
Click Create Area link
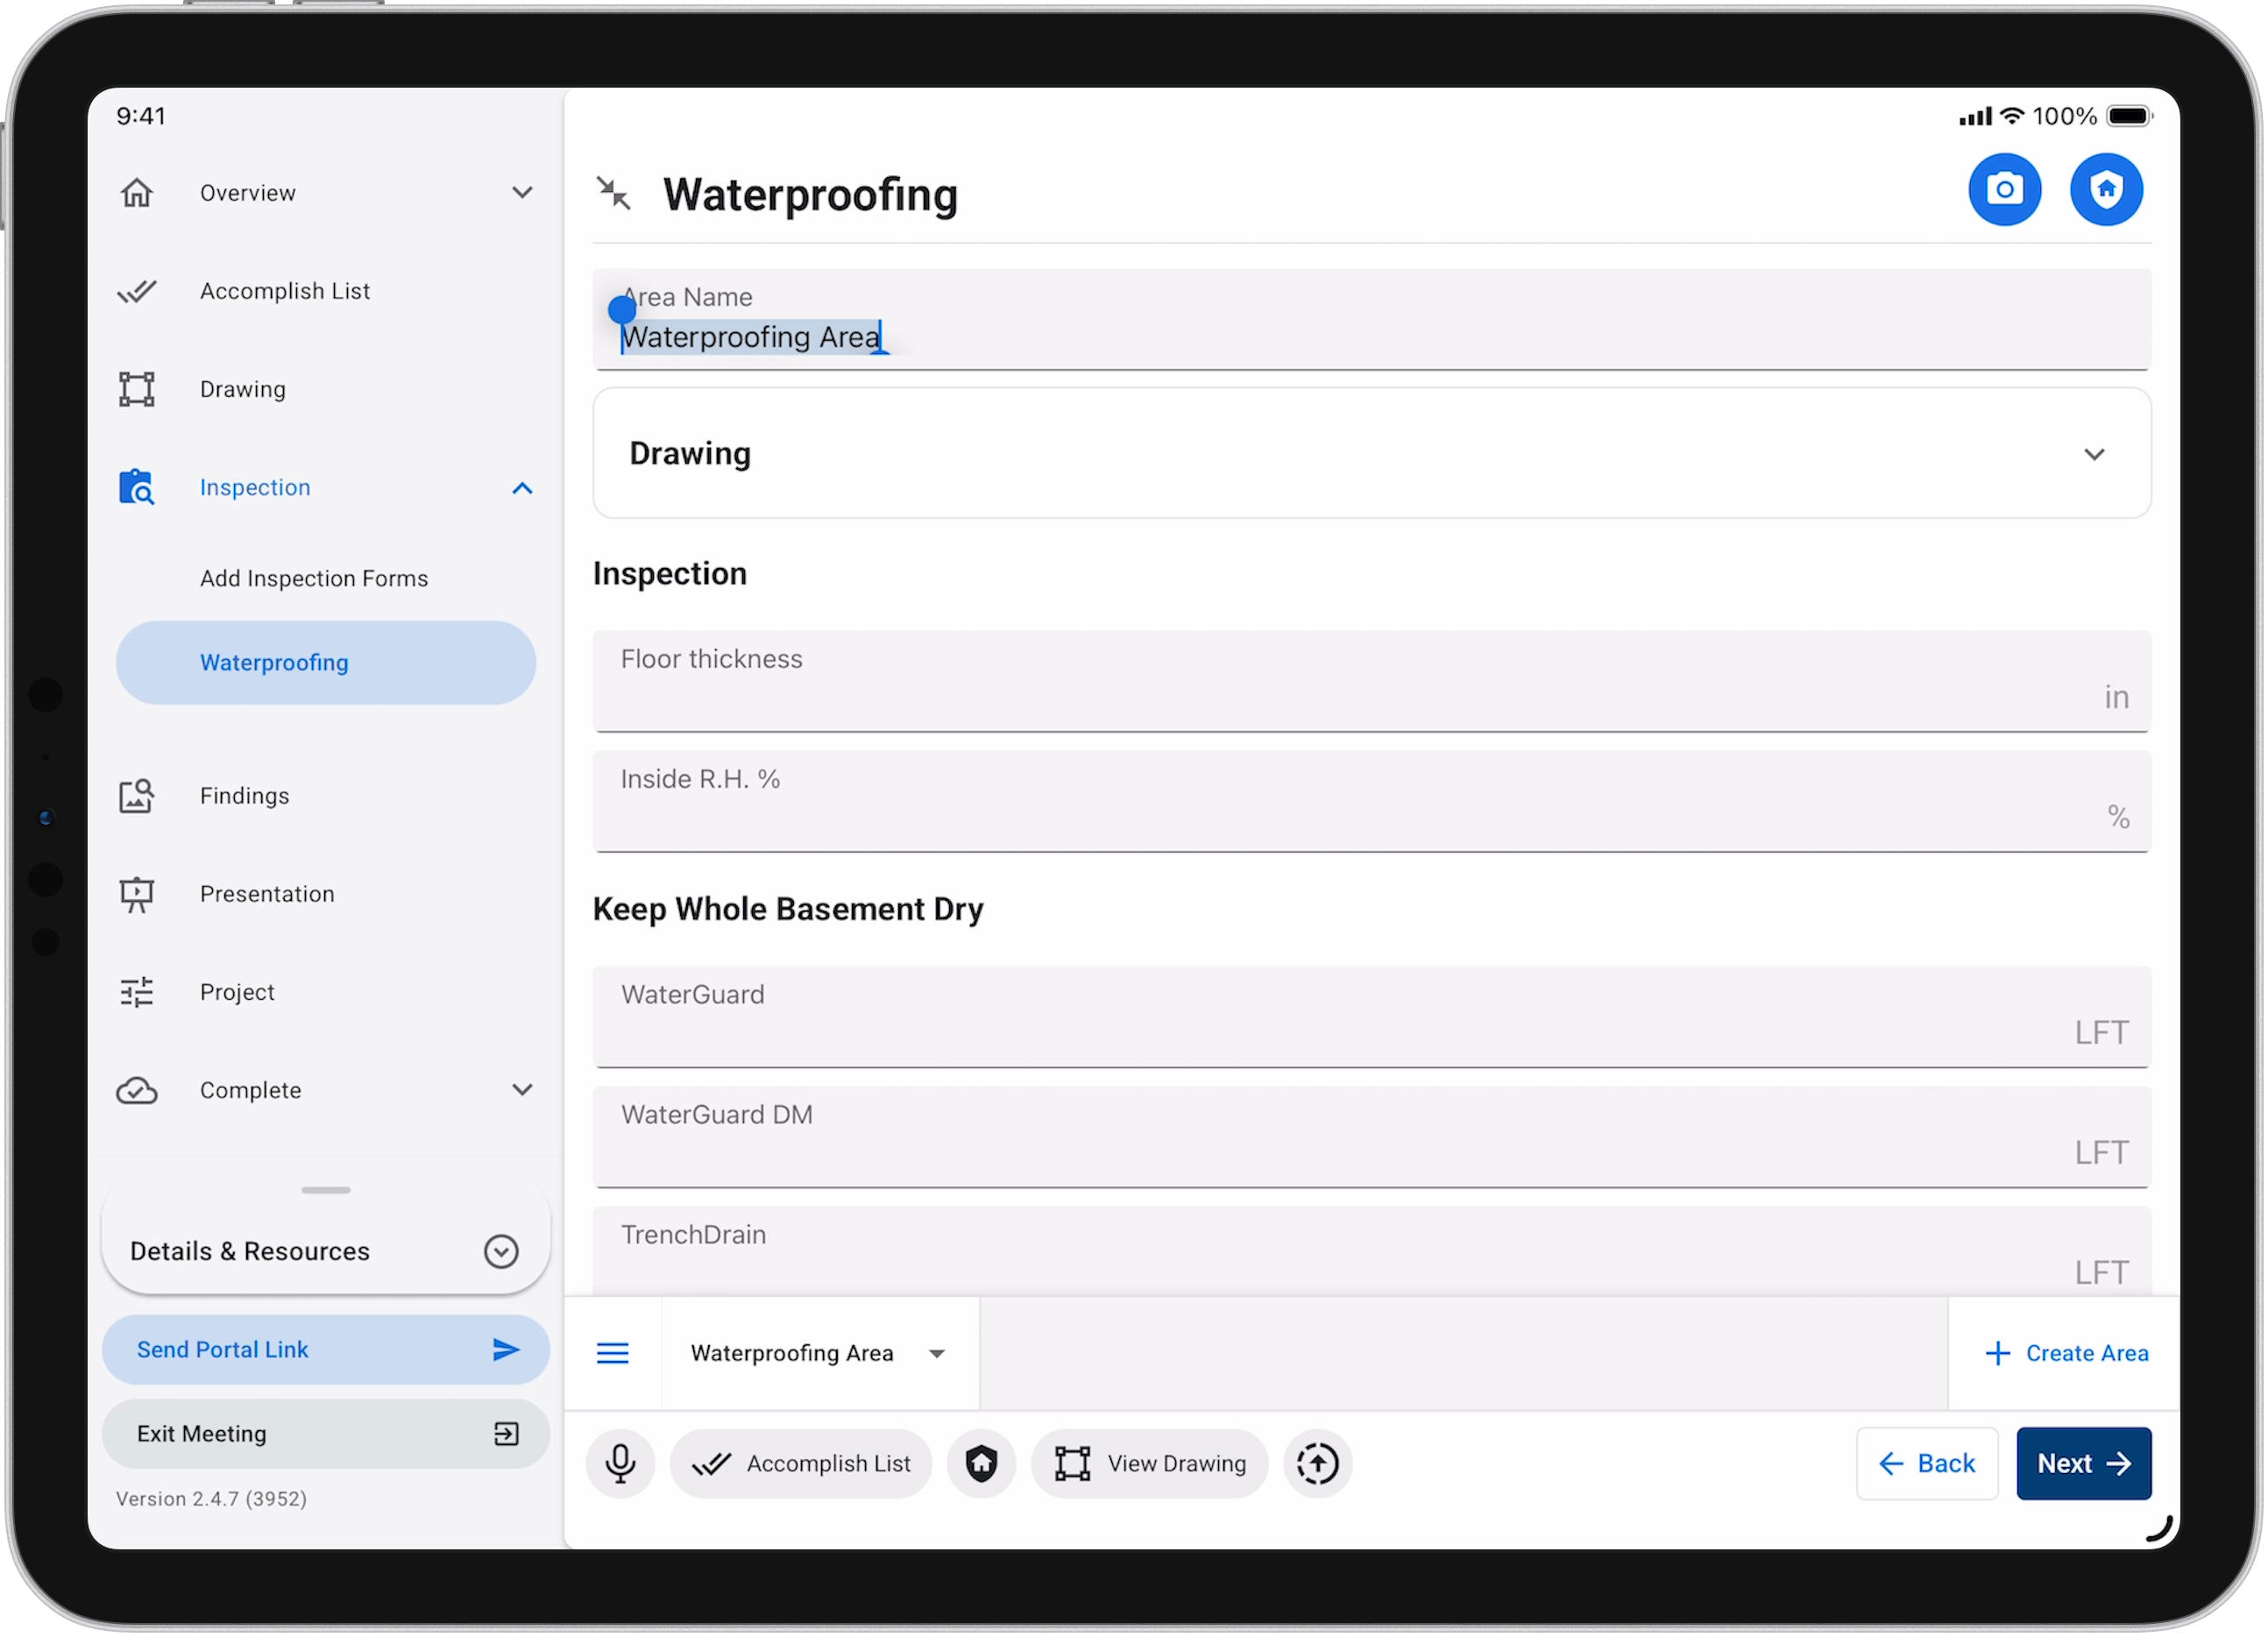coord(2066,1353)
